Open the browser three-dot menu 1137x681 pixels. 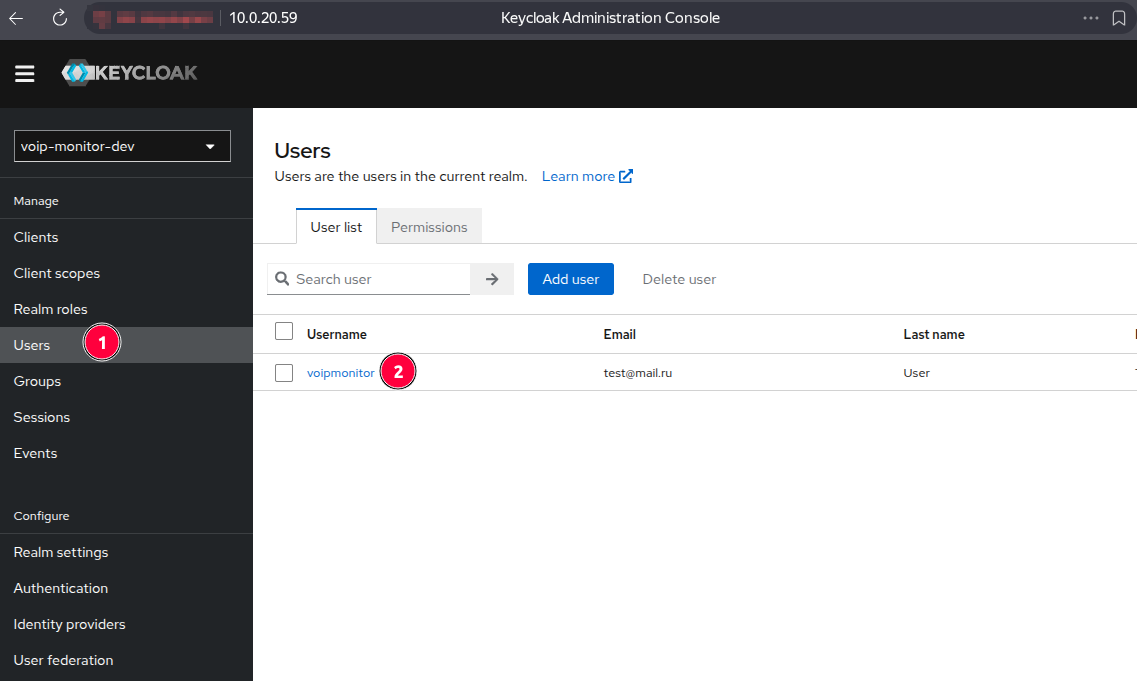click(1090, 18)
